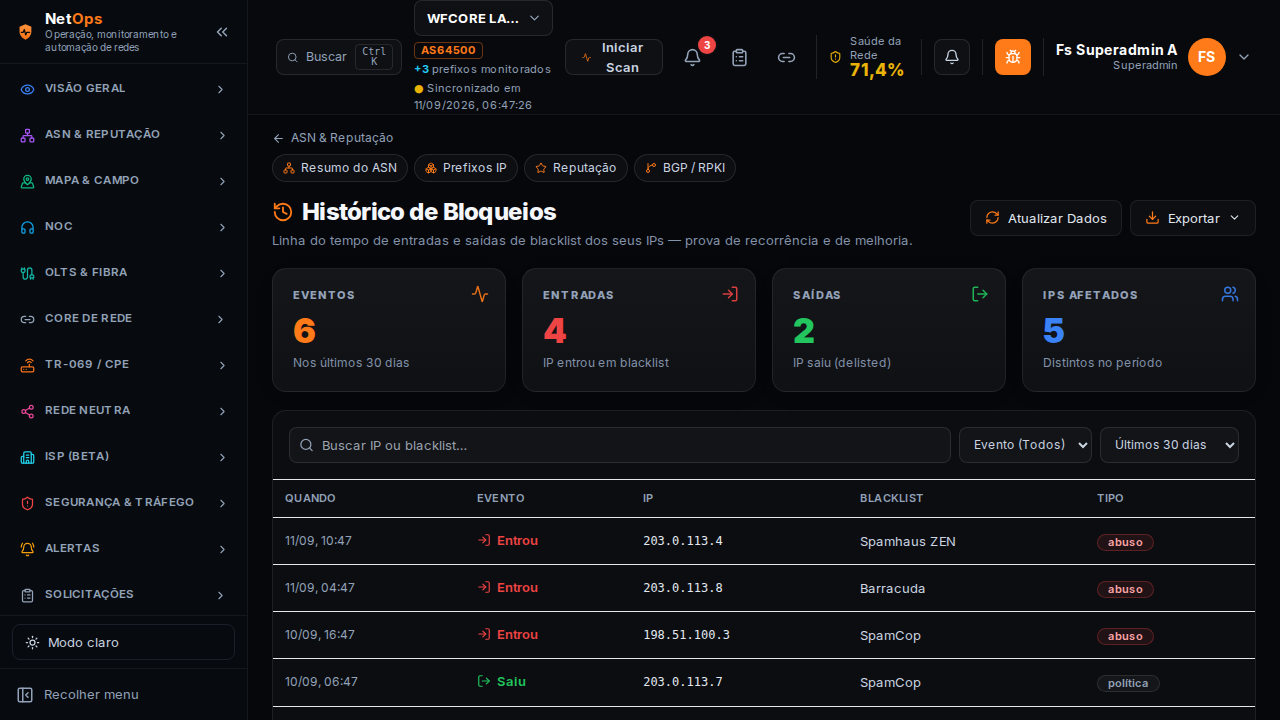Click IP address 203.0.113.4 in table

pos(683,542)
